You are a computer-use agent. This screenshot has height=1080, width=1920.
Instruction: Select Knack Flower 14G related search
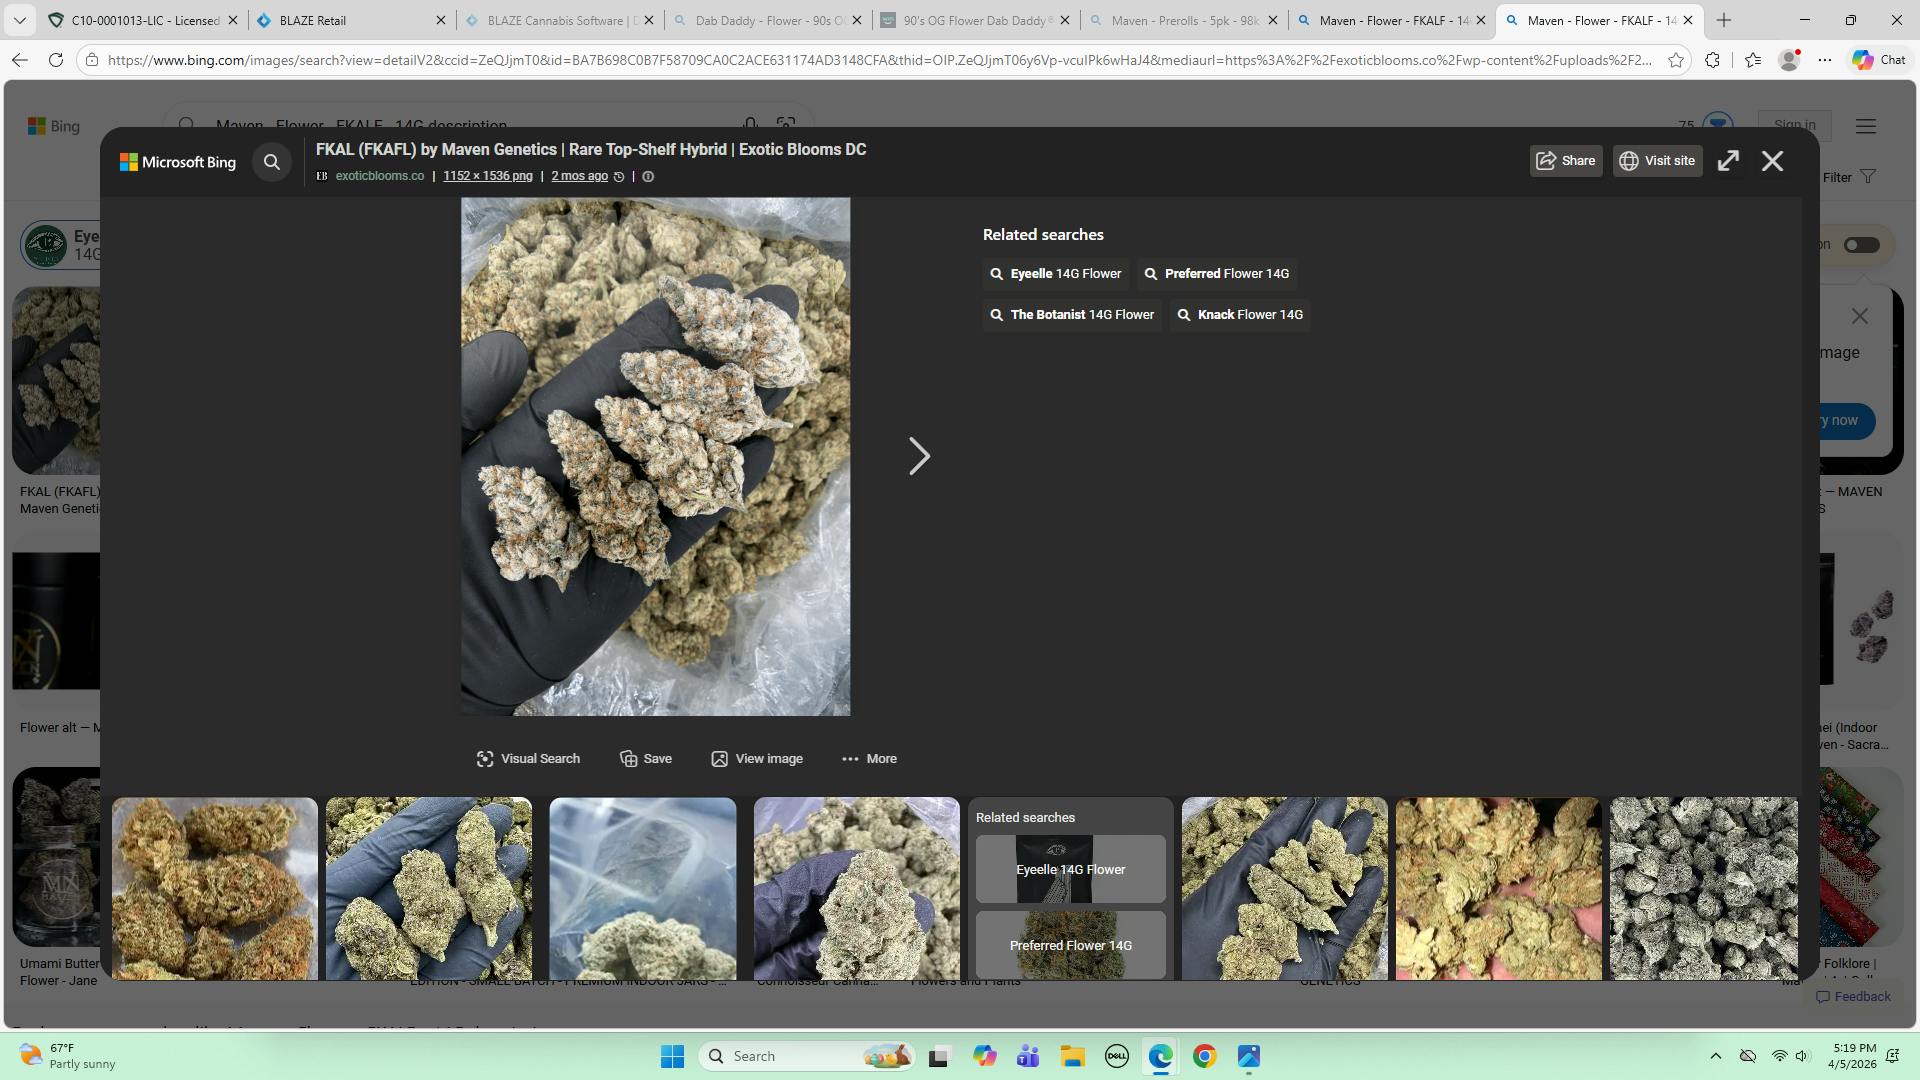[x=1240, y=315]
